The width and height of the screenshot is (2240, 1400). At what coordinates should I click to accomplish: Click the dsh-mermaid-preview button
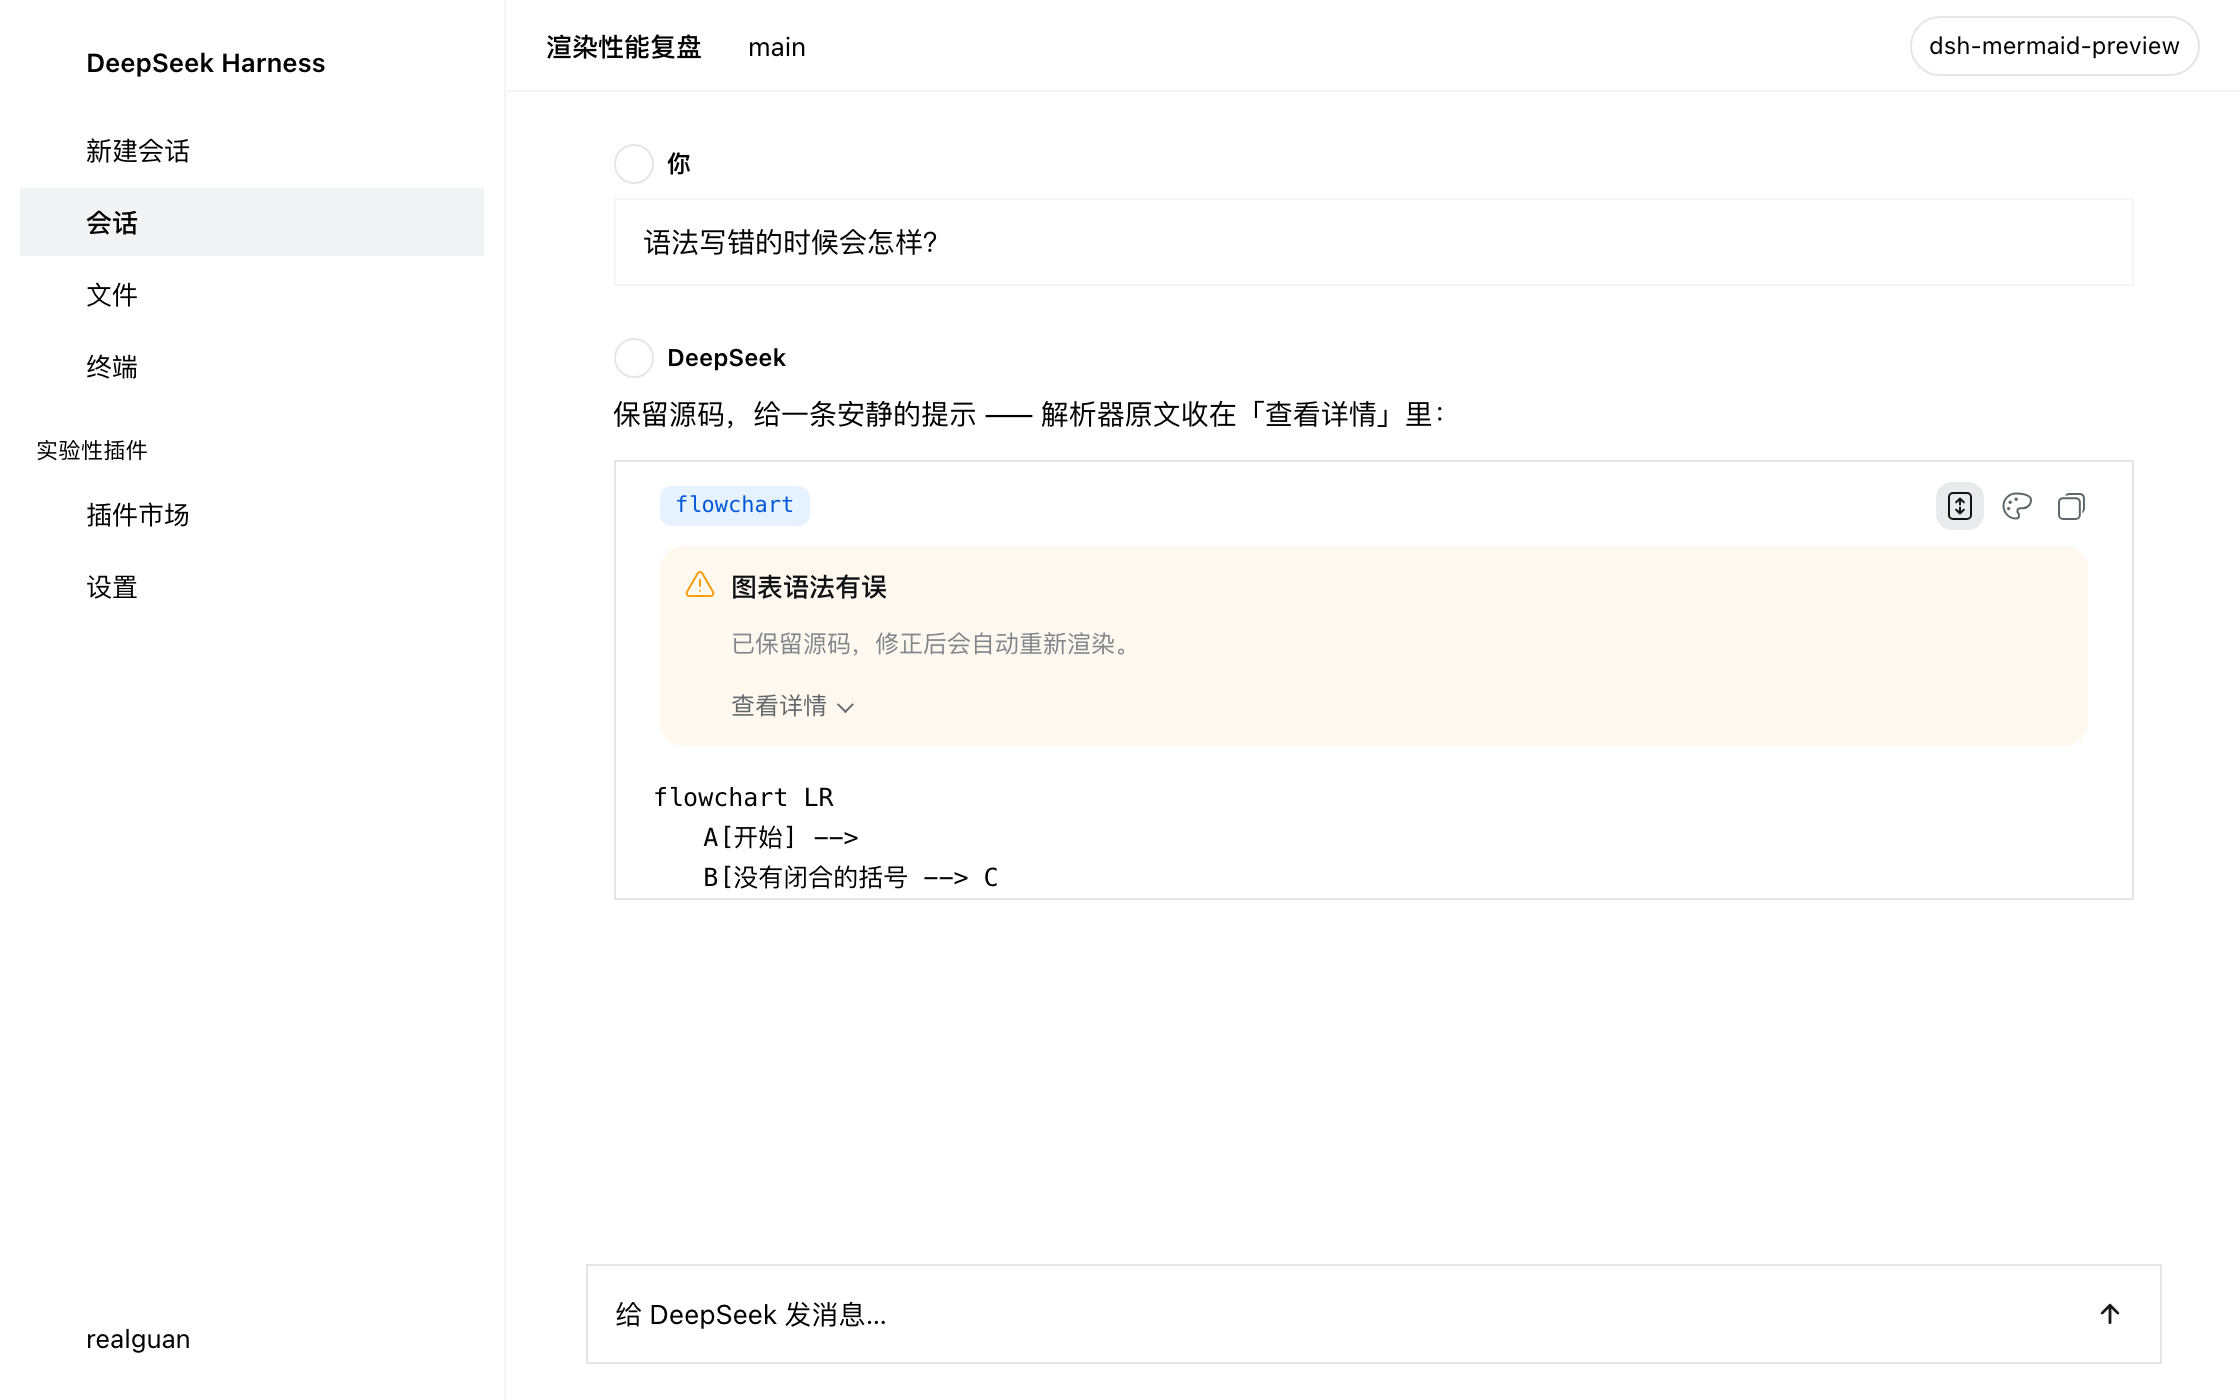tap(2054, 46)
